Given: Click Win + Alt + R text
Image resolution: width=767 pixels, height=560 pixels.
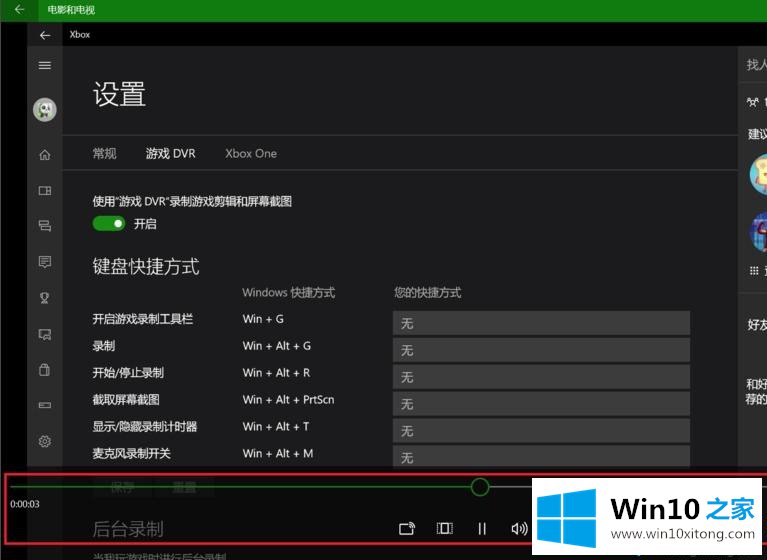Looking at the screenshot, I should [x=276, y=373].
